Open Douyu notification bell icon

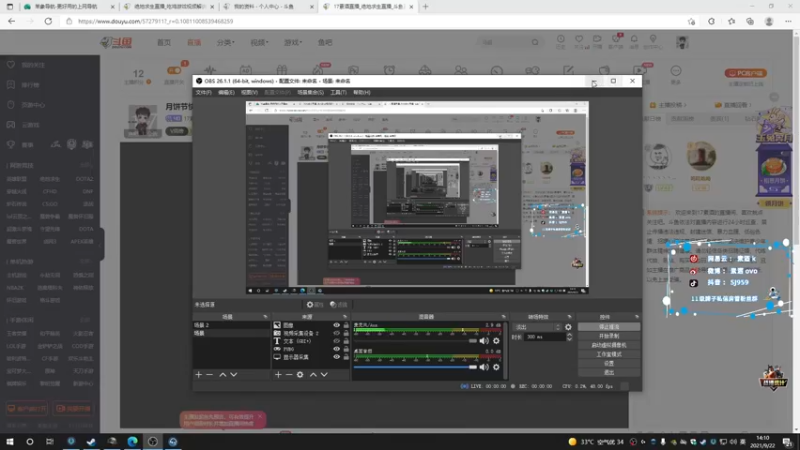[x=634, y=39]
